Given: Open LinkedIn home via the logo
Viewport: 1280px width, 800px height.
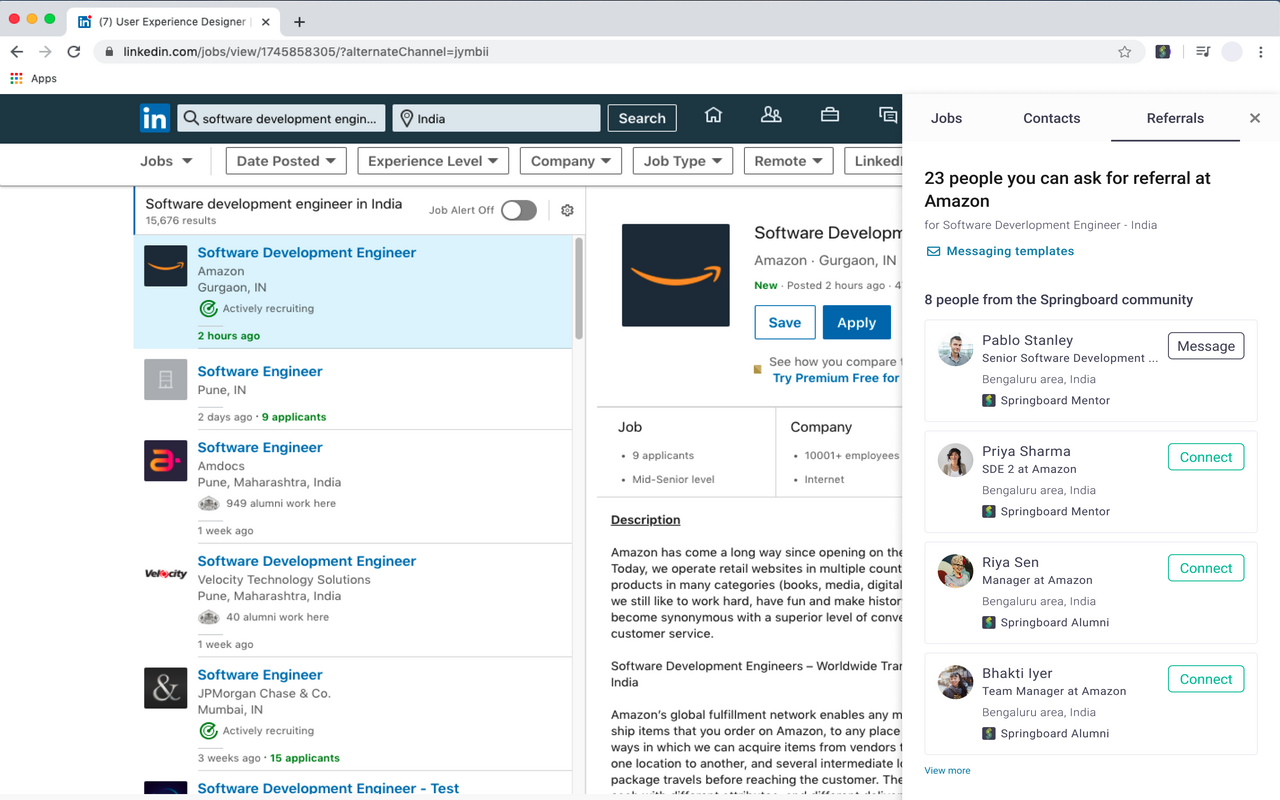Looking at the screenshot, I should tap(155, 119).
